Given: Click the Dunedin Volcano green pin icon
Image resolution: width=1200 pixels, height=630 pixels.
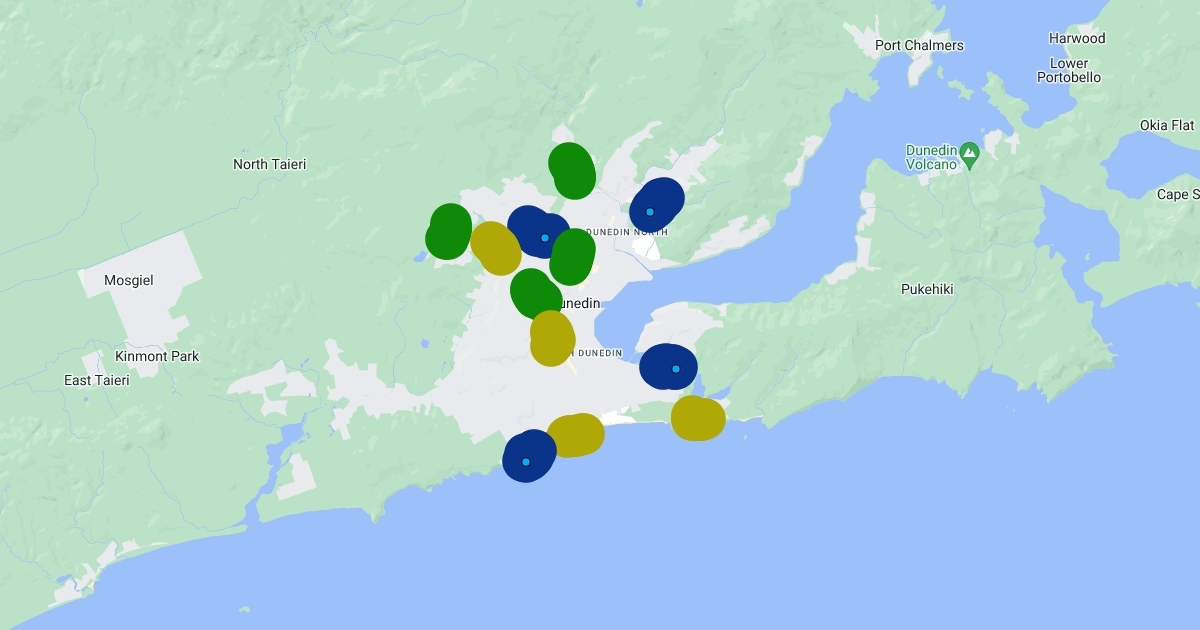Looking at the screenshot, I should [x=968, y=154].
